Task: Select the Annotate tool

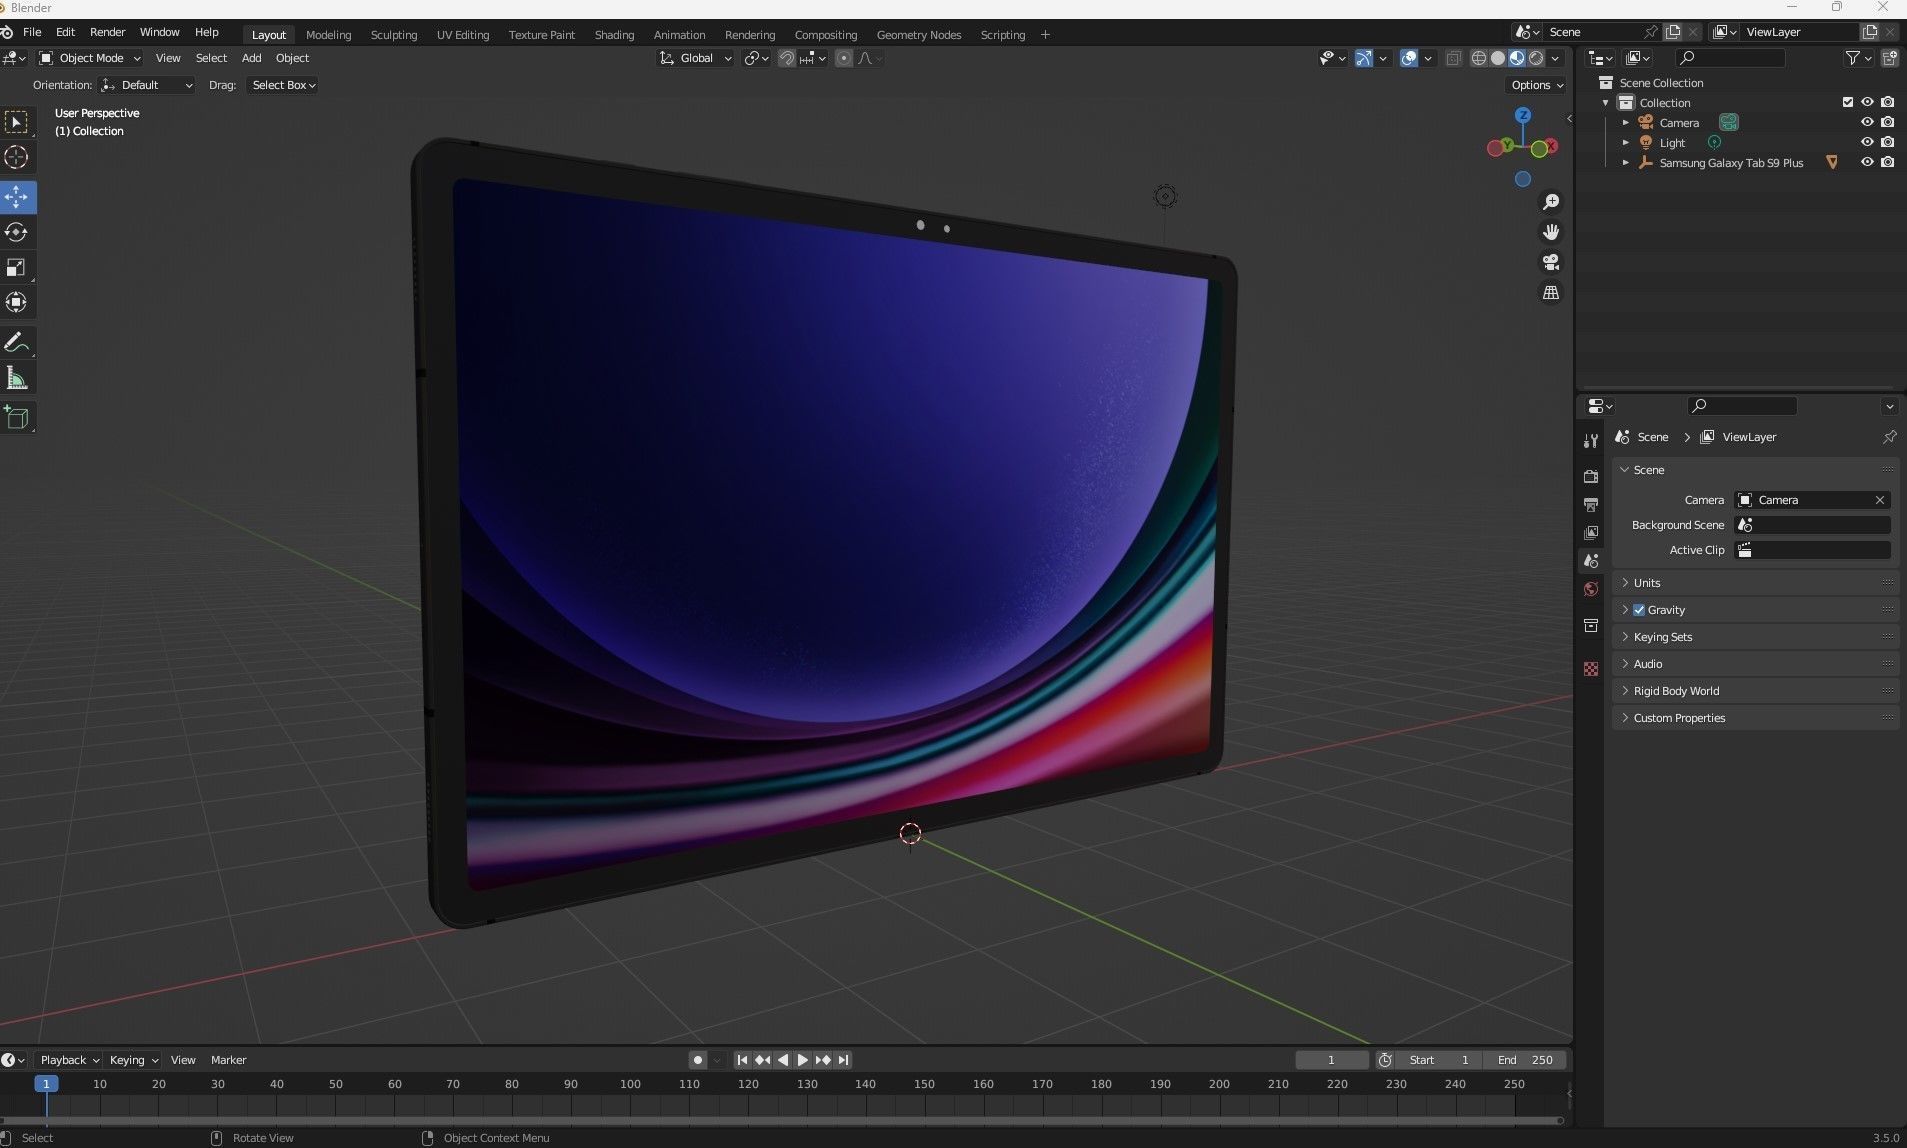Action: point(17,343)
